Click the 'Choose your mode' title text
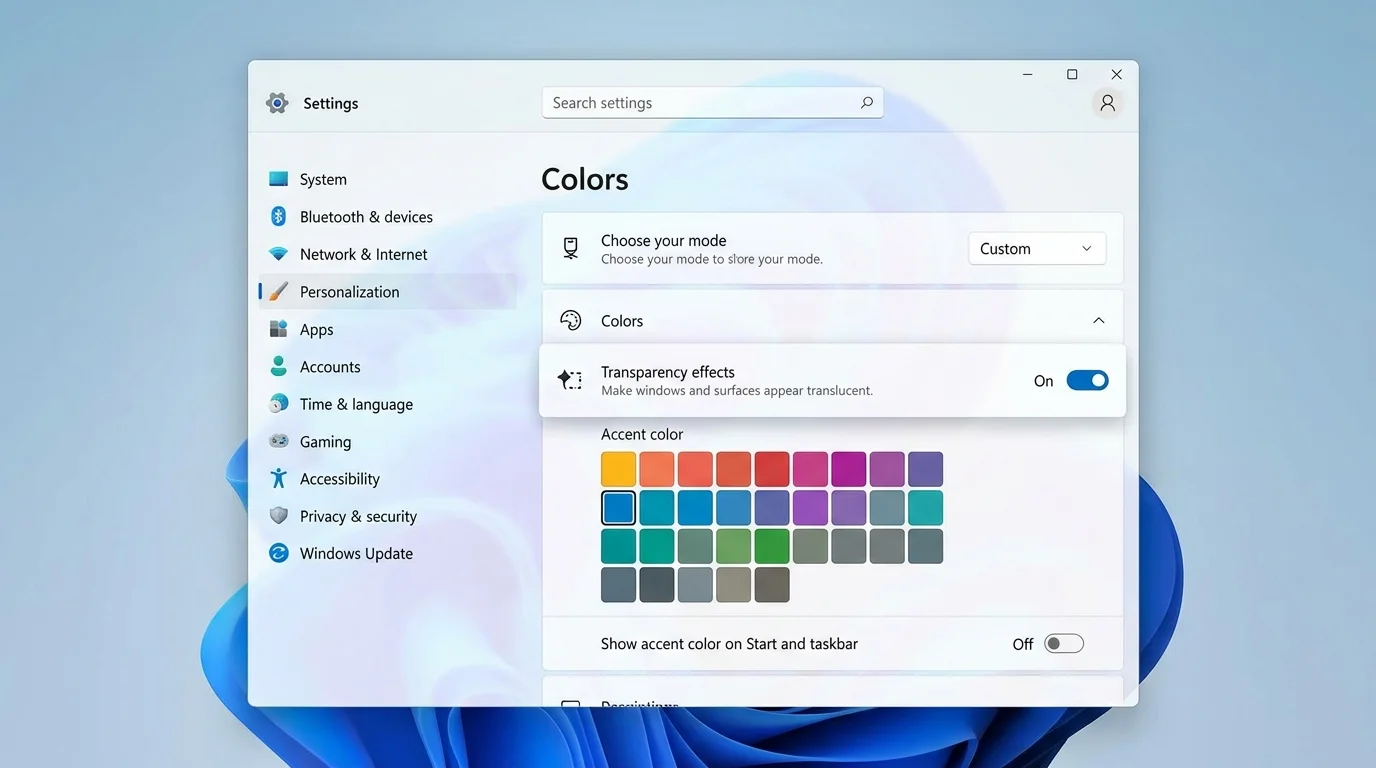 (x=664, y=240)
